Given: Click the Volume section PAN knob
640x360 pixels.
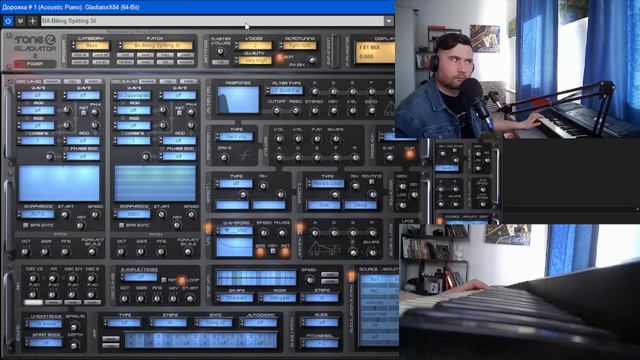Looking at the screenshot, I should [317, 139].
